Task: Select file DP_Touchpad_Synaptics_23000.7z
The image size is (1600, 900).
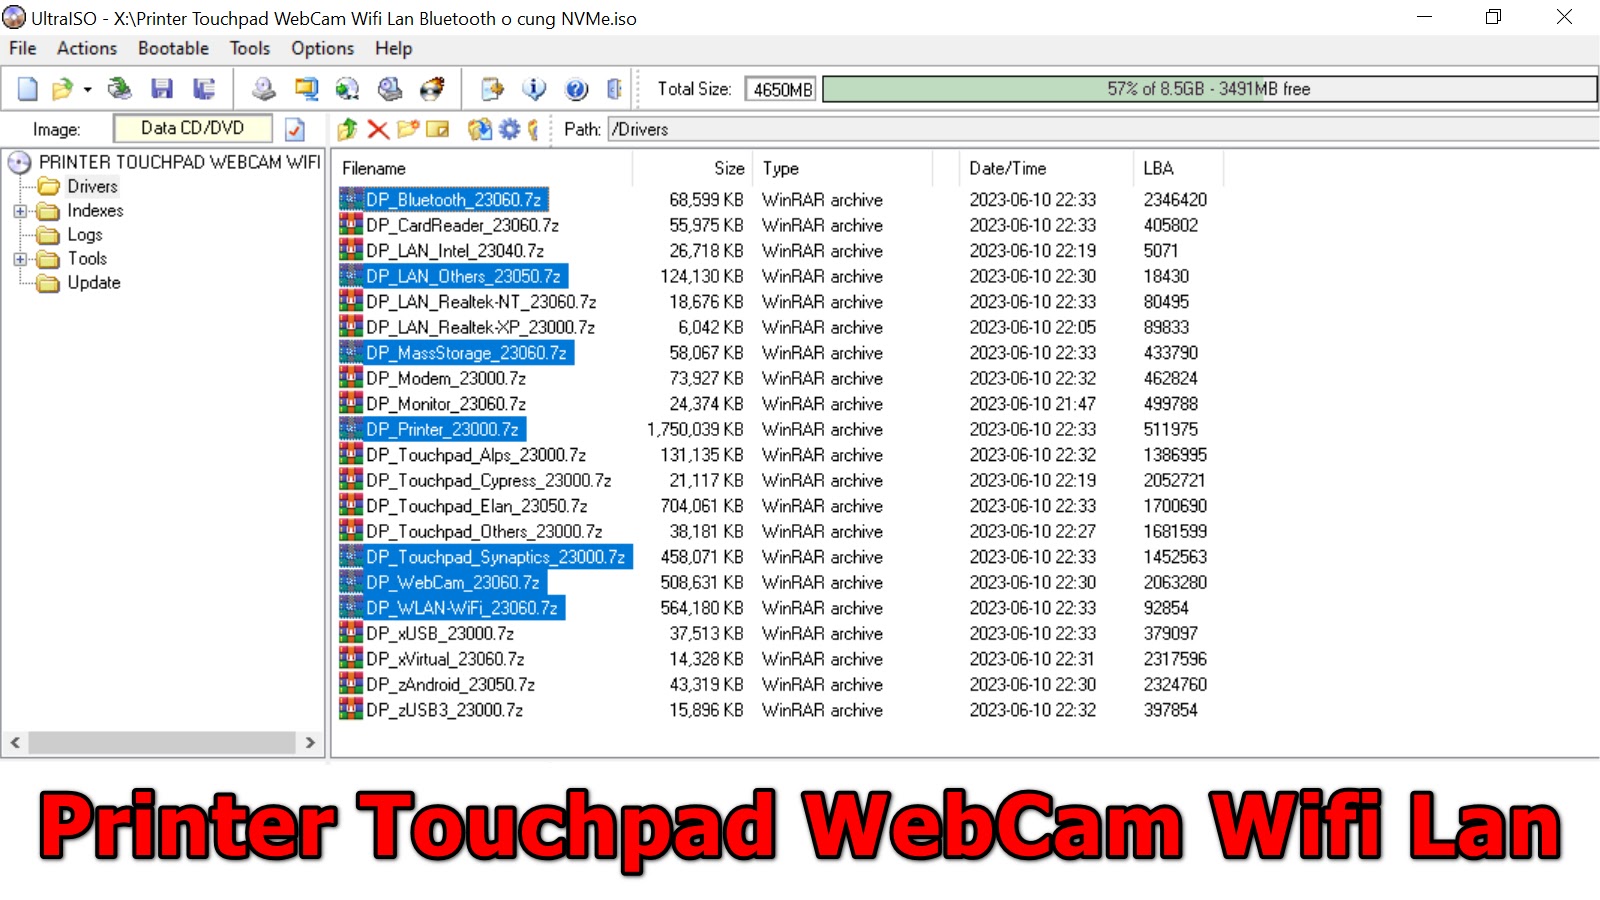Action: click(495, 557)
